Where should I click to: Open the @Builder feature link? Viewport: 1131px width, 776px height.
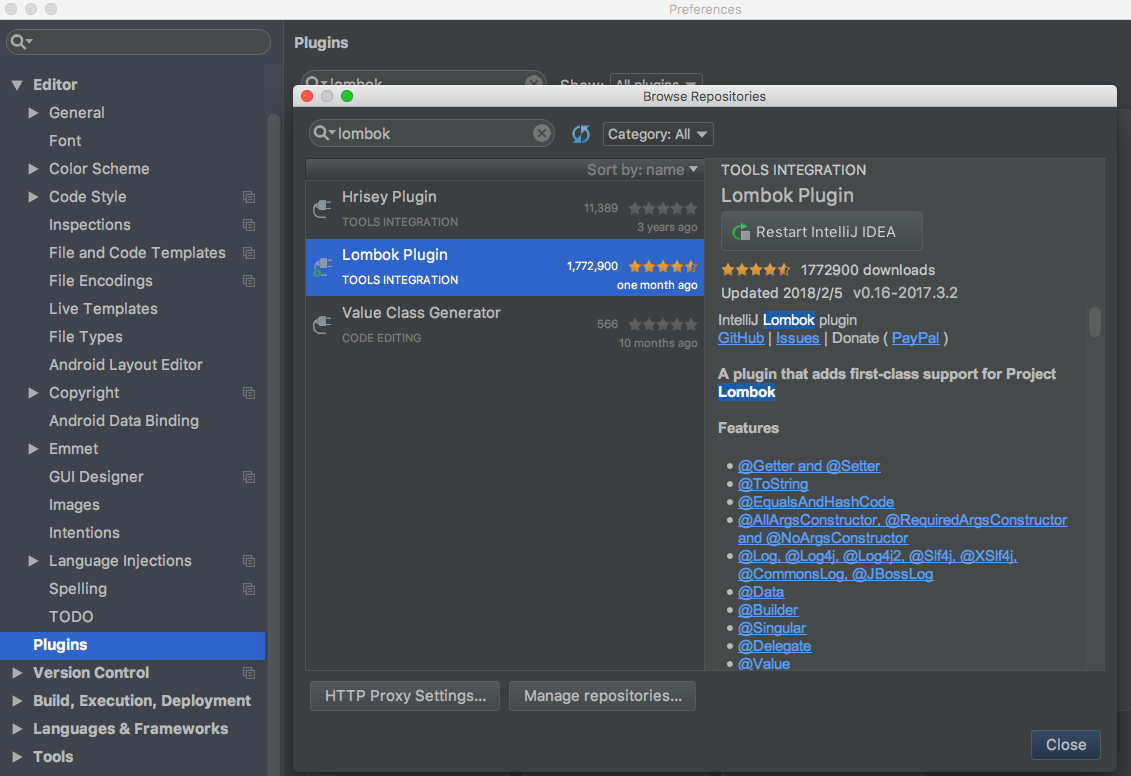click(x=767, y=610)
